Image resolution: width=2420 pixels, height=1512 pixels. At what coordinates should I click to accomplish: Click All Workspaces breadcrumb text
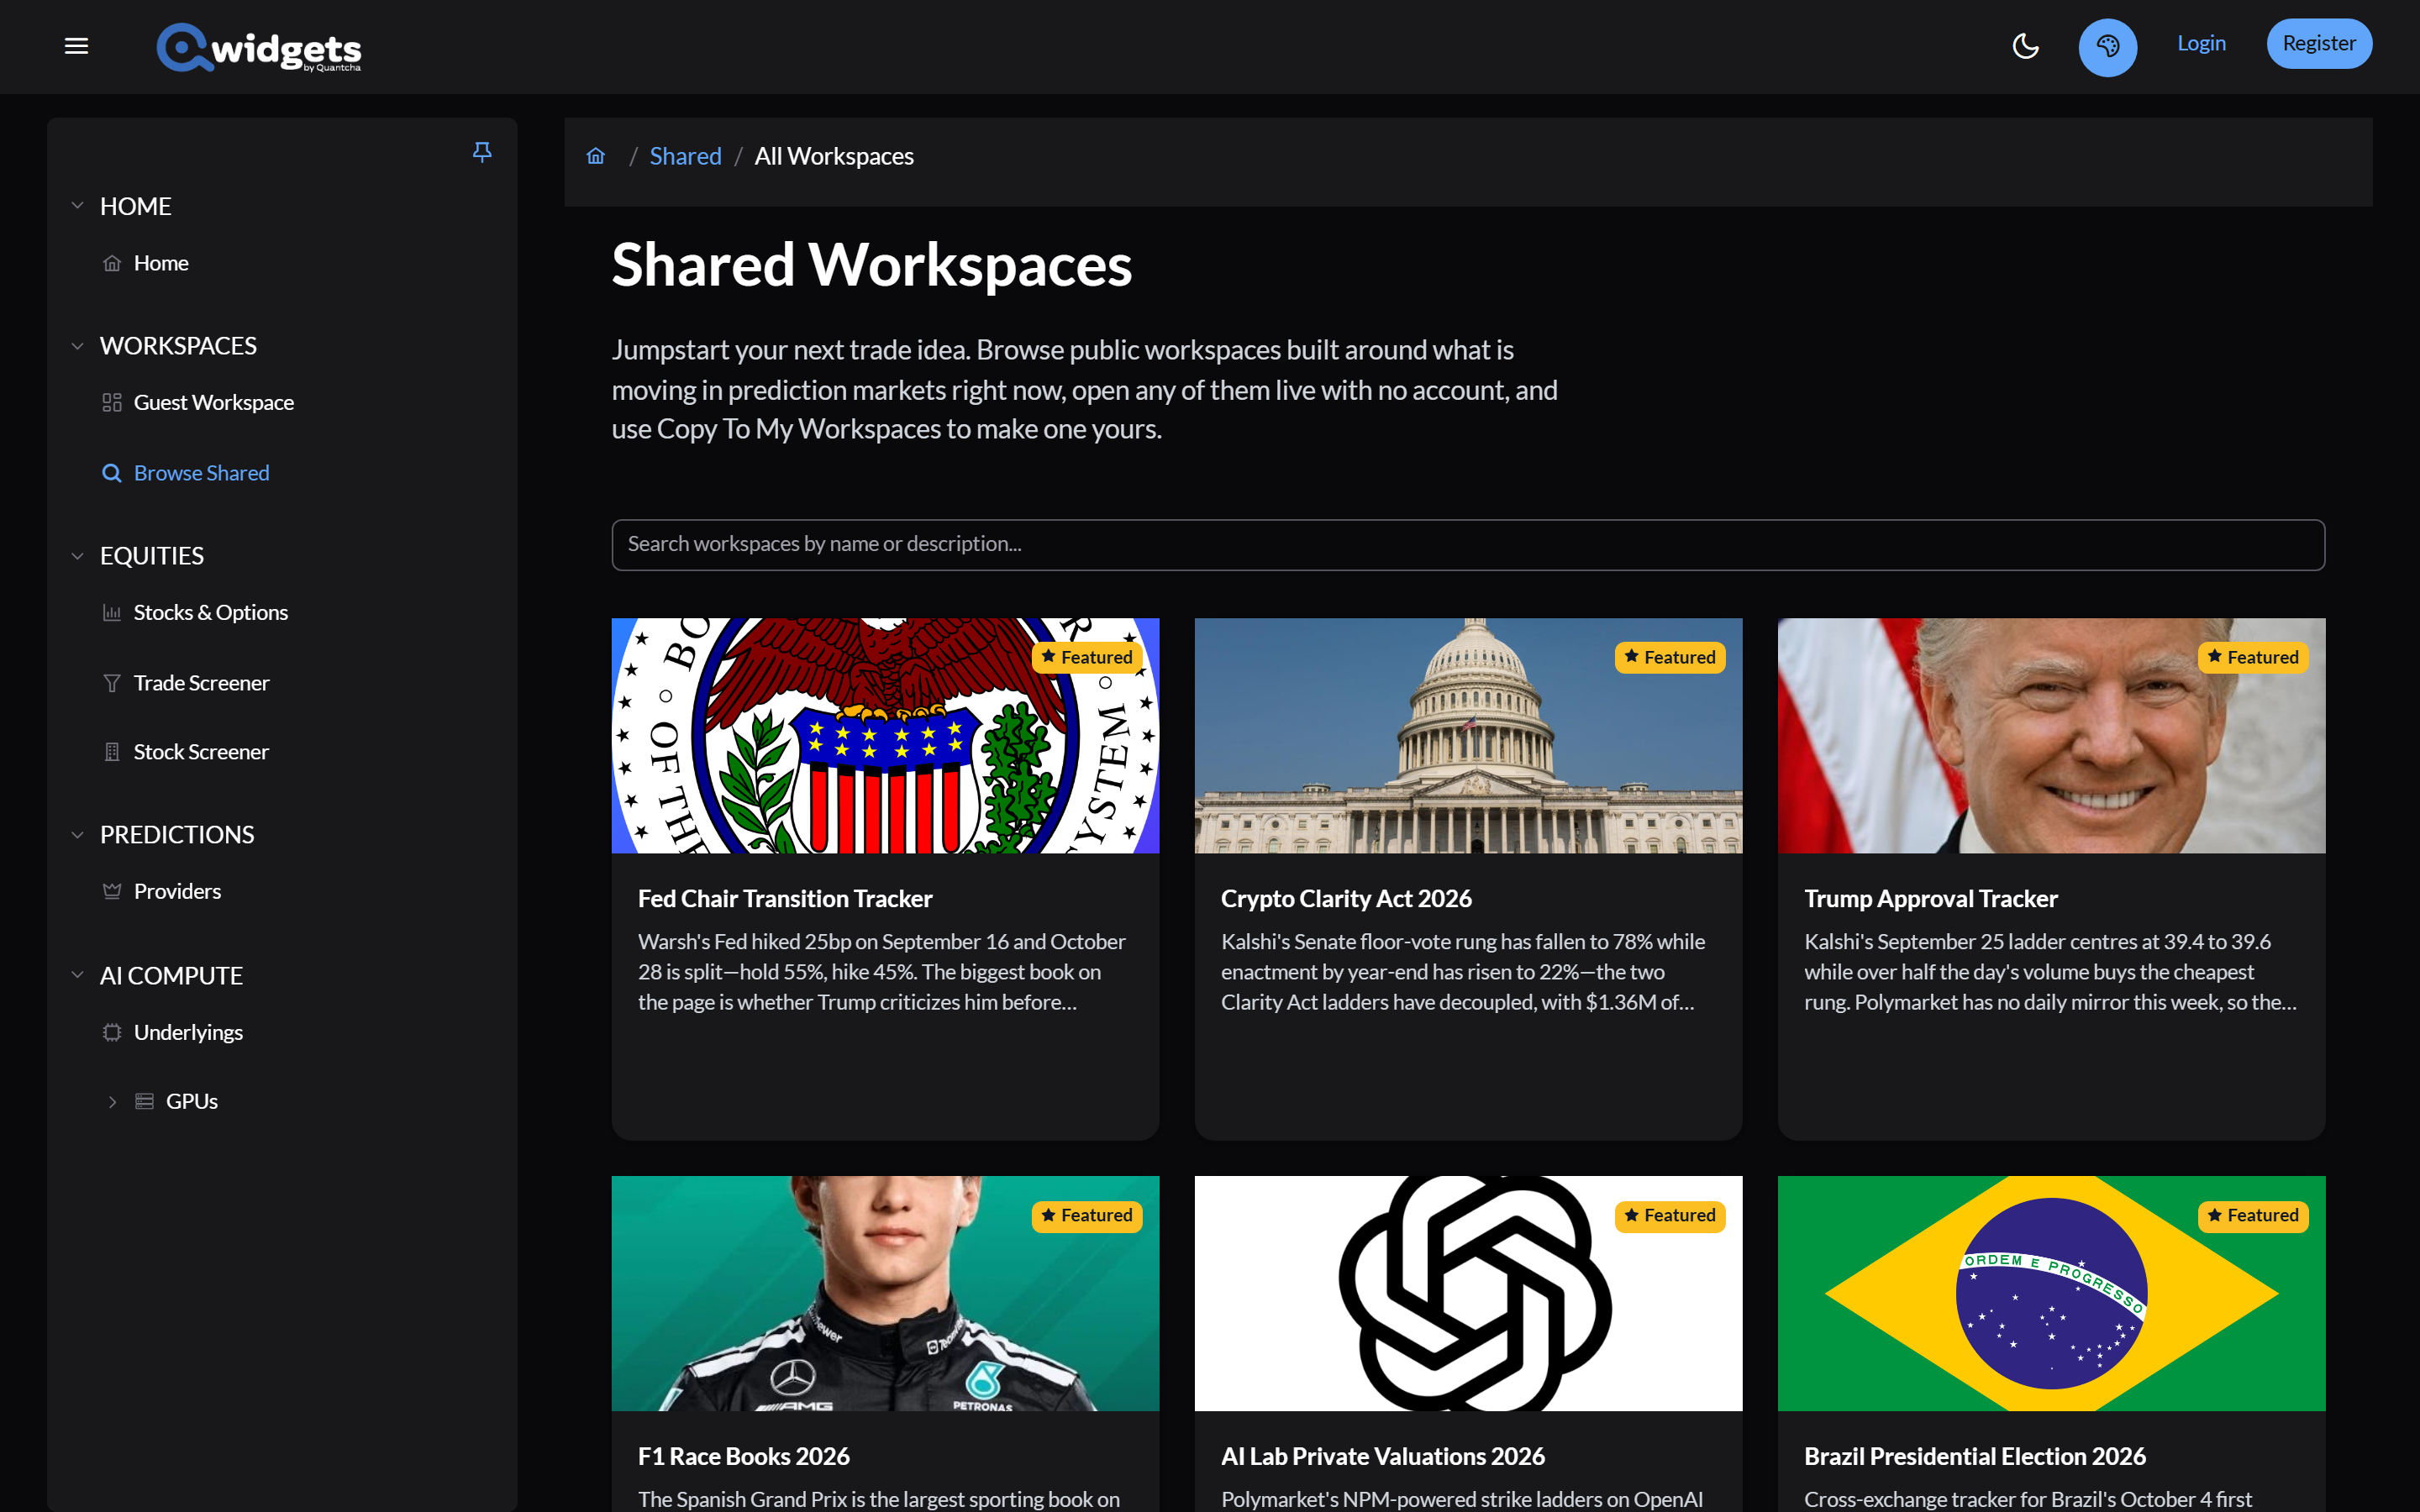(834, 156)
